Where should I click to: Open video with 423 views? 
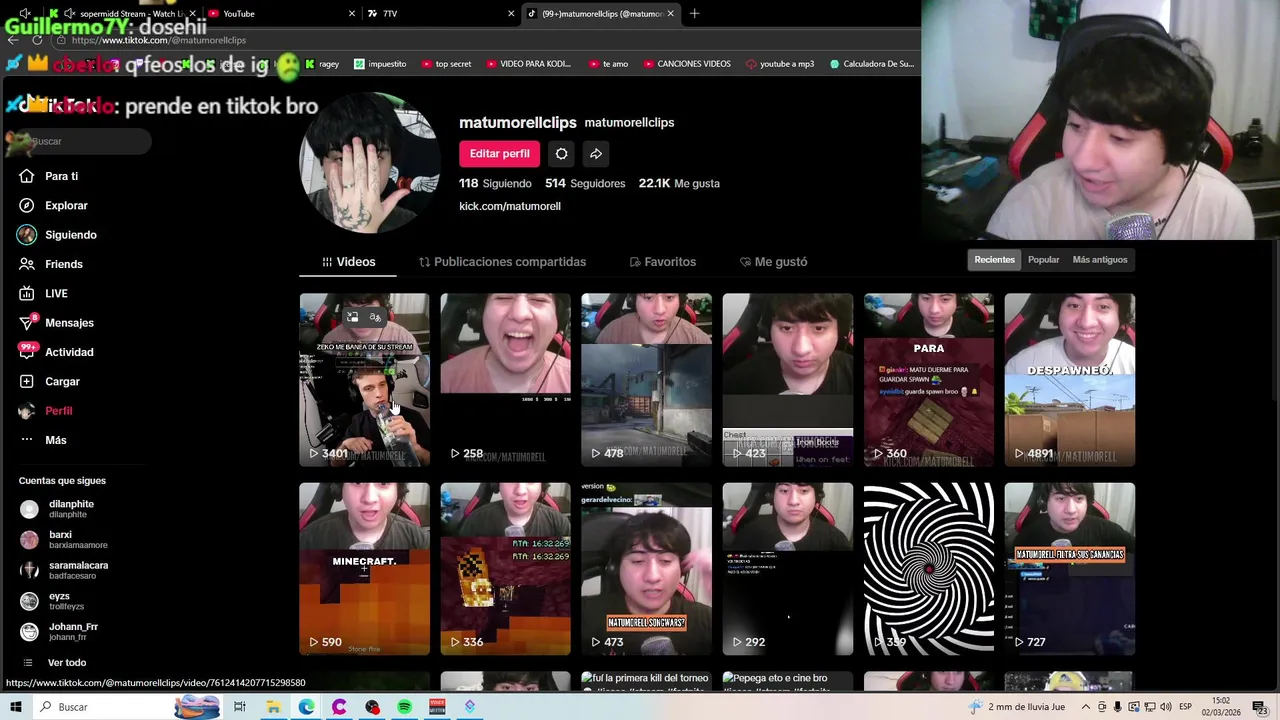788,380
